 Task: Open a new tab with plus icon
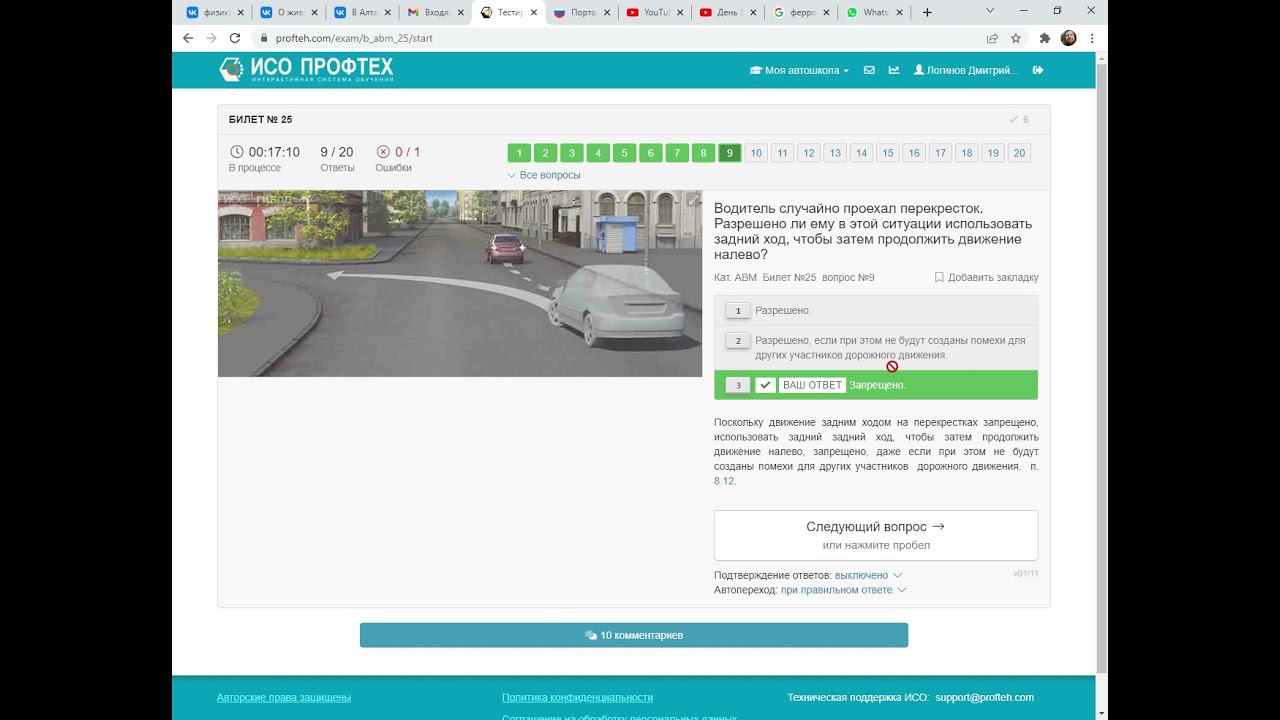pos(927,12)
